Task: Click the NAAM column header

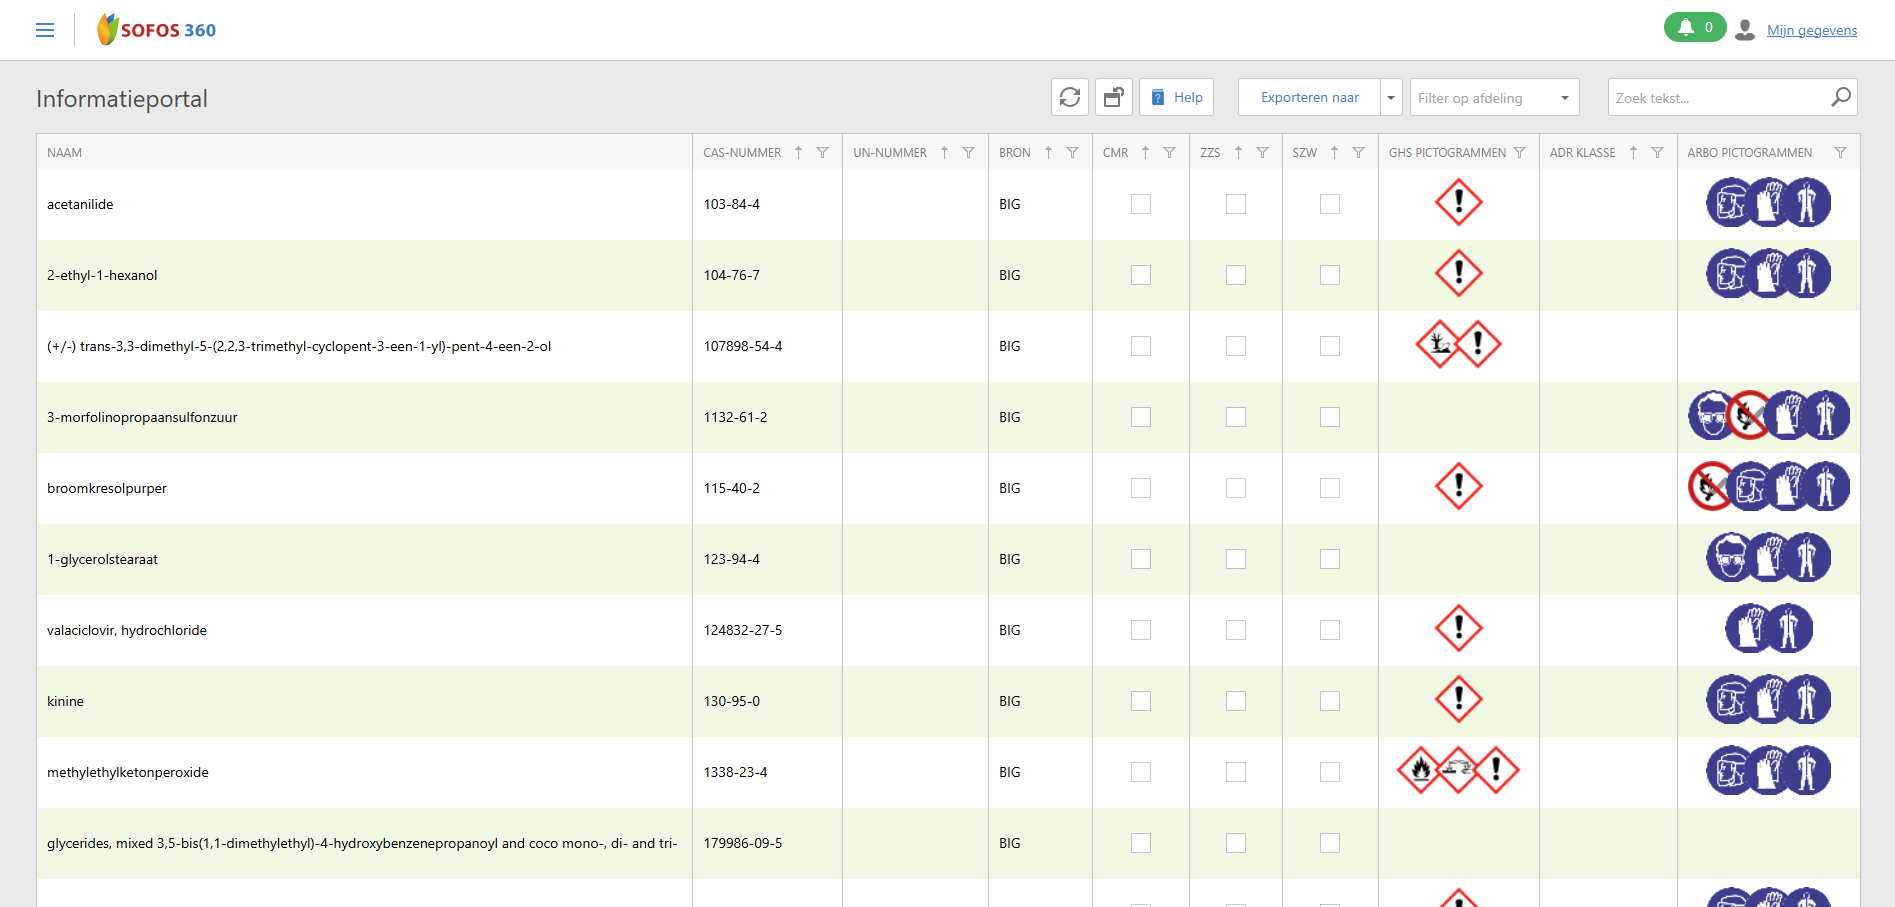Action: [65, 153]
